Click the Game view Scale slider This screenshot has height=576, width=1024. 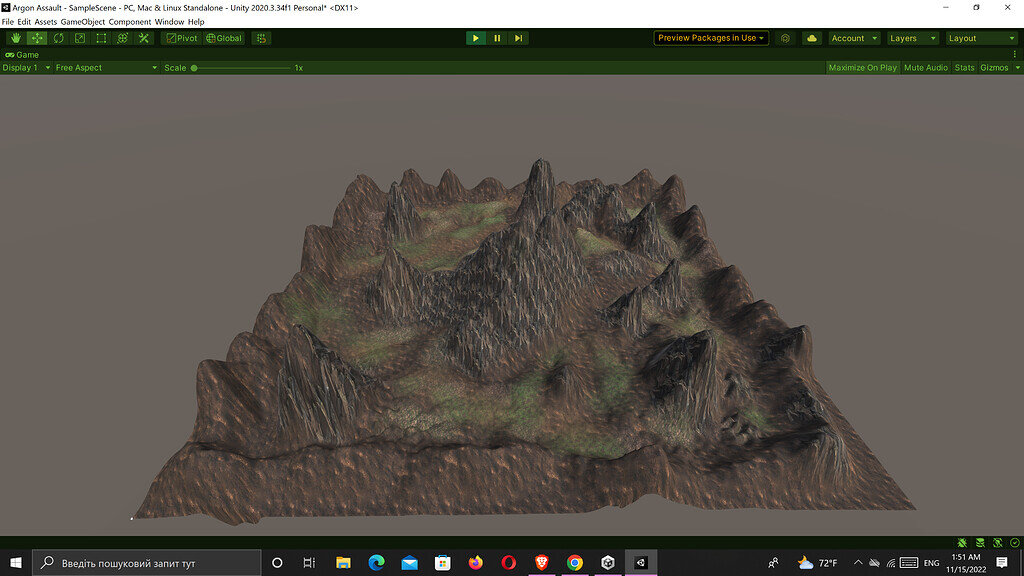coord(240,68)
